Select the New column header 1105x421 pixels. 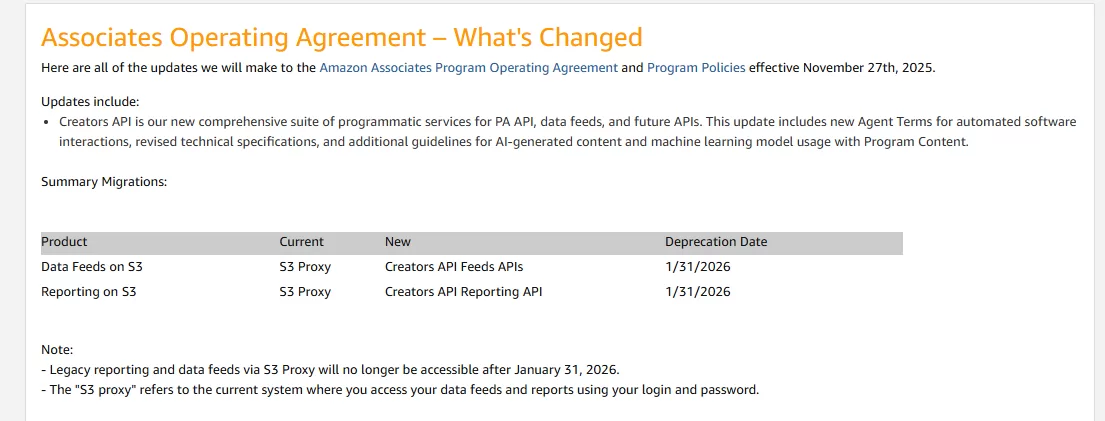pos(398,242)
